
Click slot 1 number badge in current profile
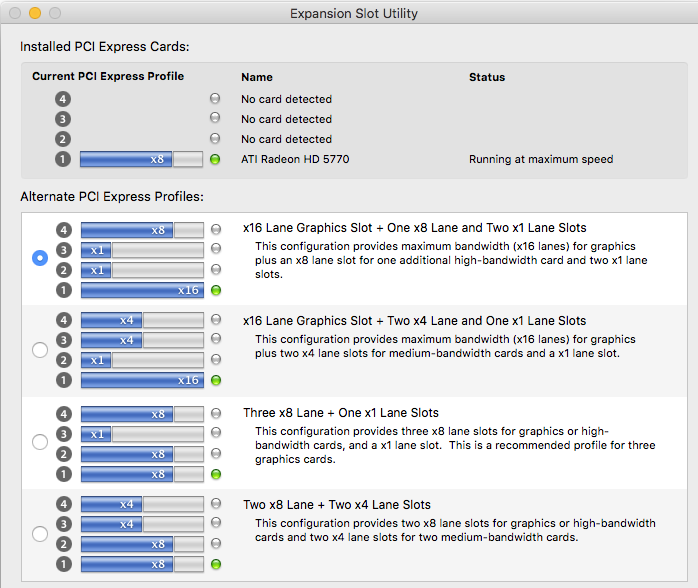click(63, 159)
